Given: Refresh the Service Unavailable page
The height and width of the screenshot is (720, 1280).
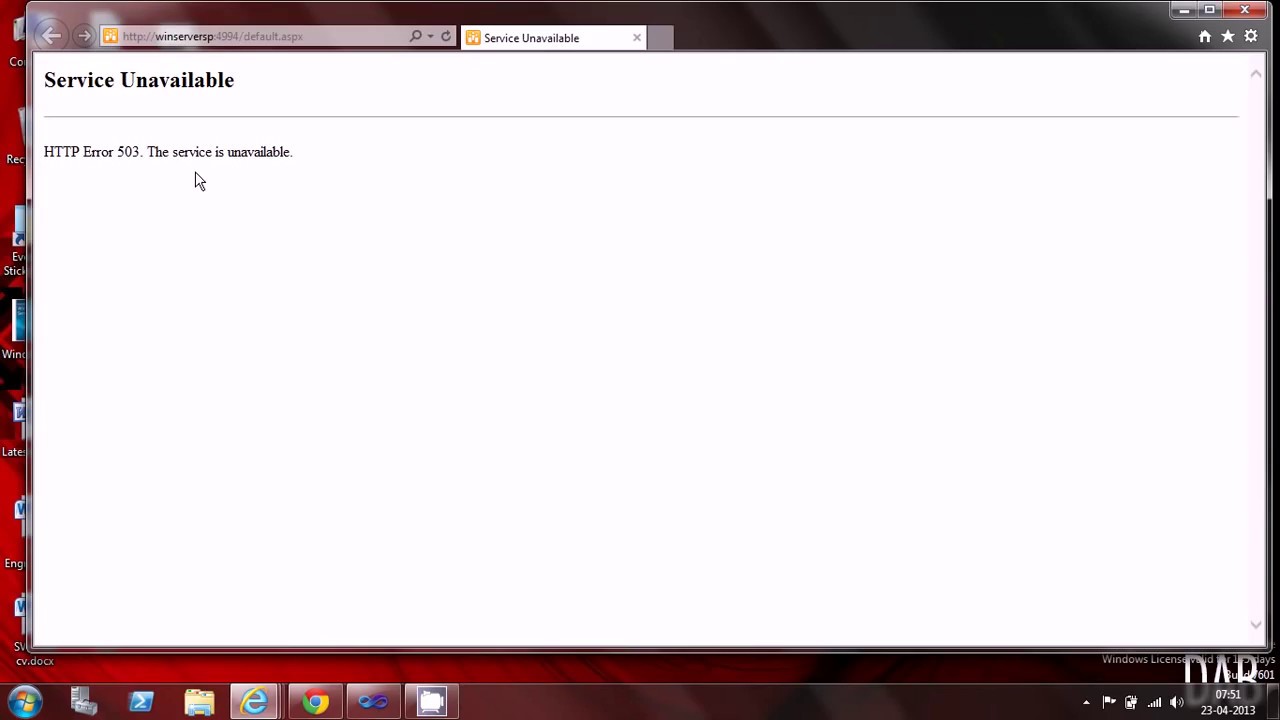Looking at the screenshot, I should (x=446, y=36).
